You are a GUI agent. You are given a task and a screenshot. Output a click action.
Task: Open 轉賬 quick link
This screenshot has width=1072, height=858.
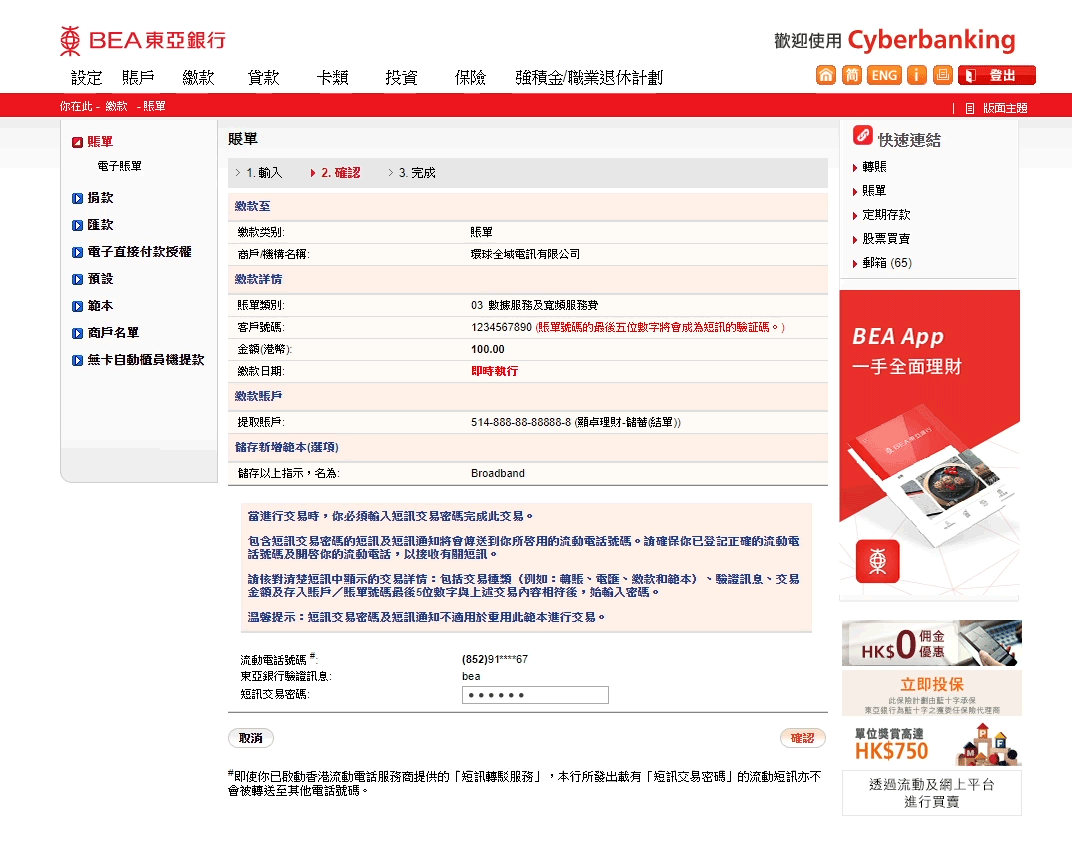874,167
